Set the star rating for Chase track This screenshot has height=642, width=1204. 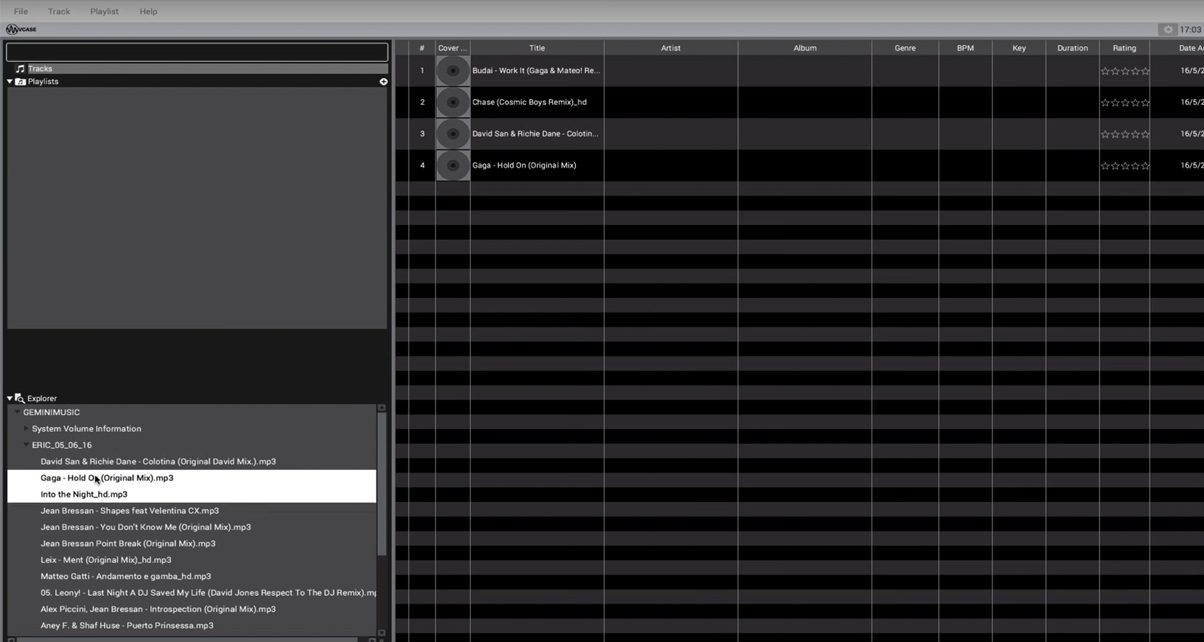tap(1125, 103)
